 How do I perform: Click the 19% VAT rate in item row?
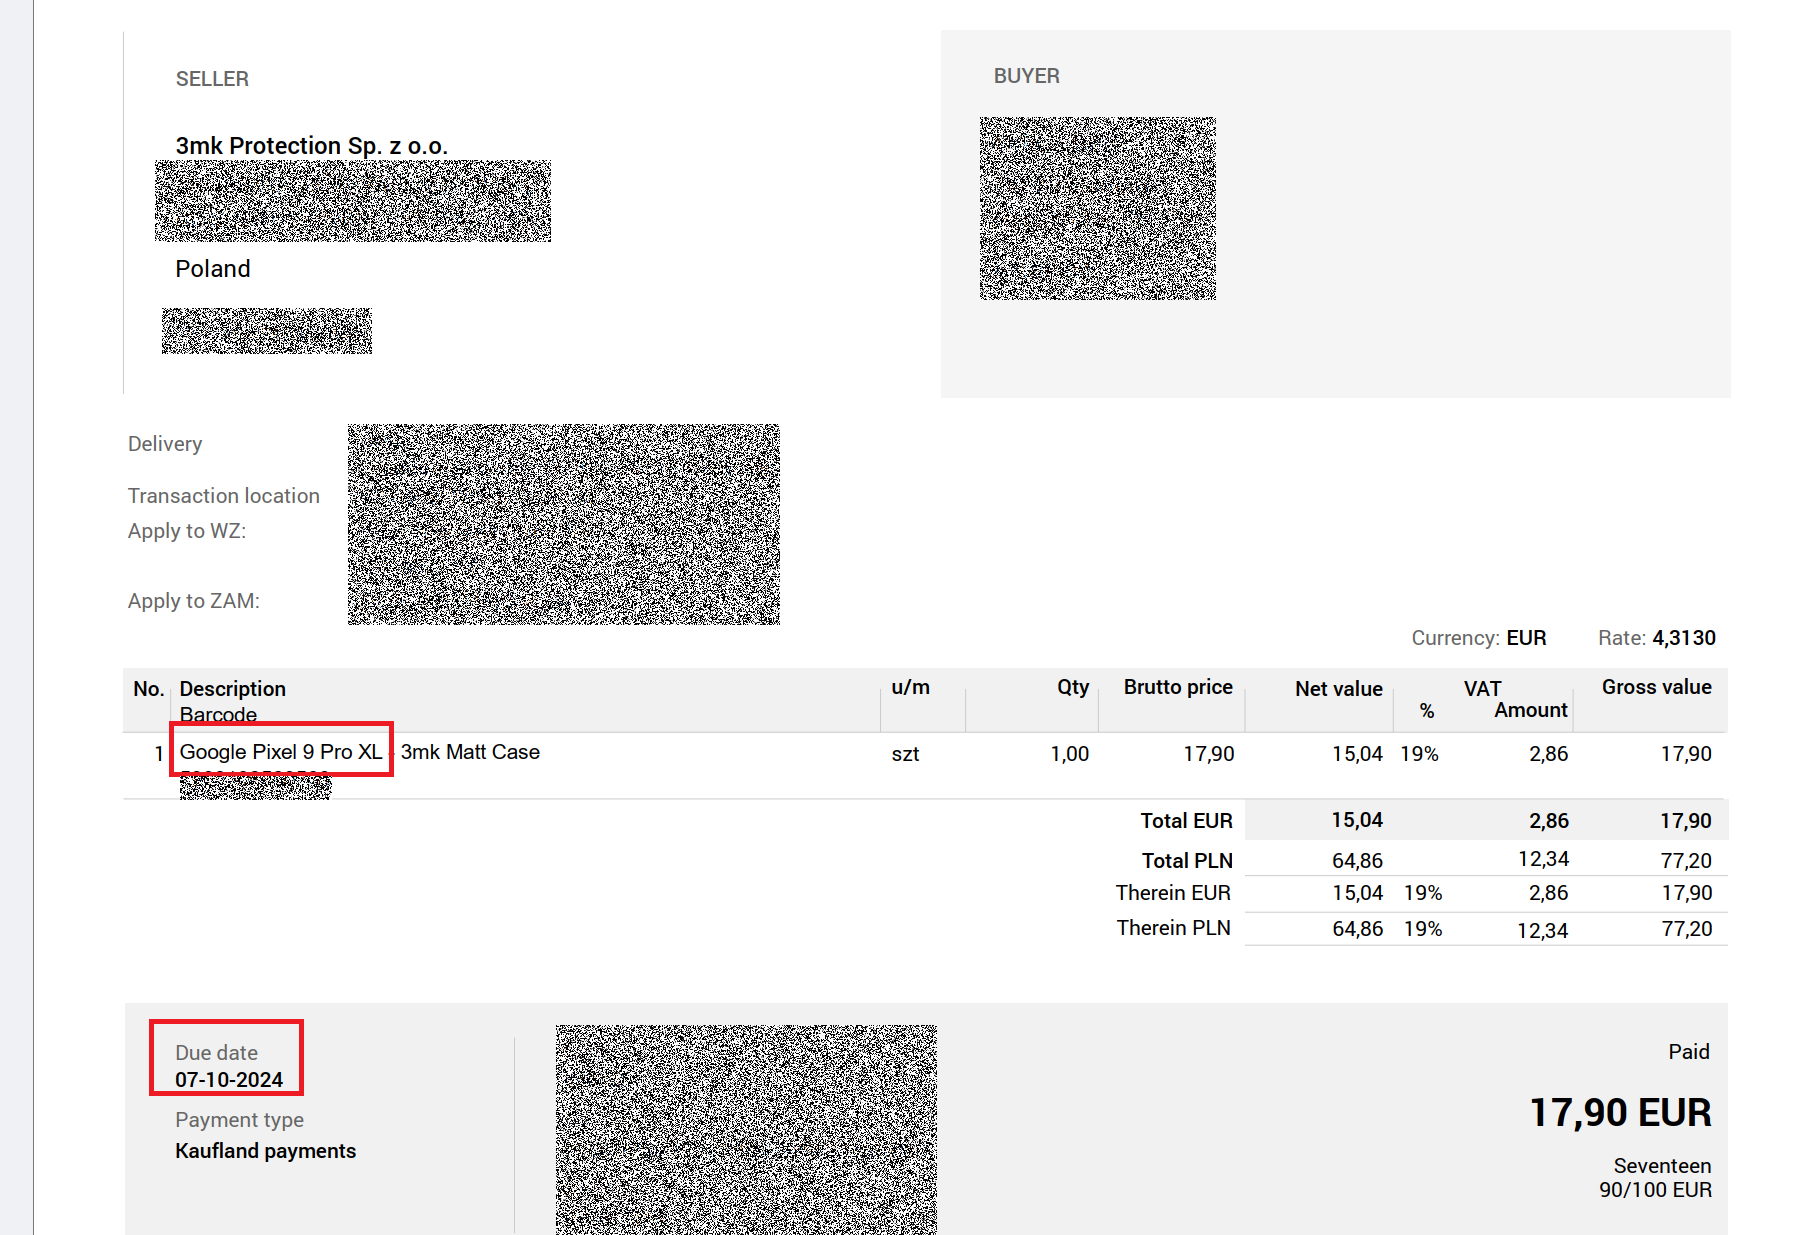[1419, 754]
